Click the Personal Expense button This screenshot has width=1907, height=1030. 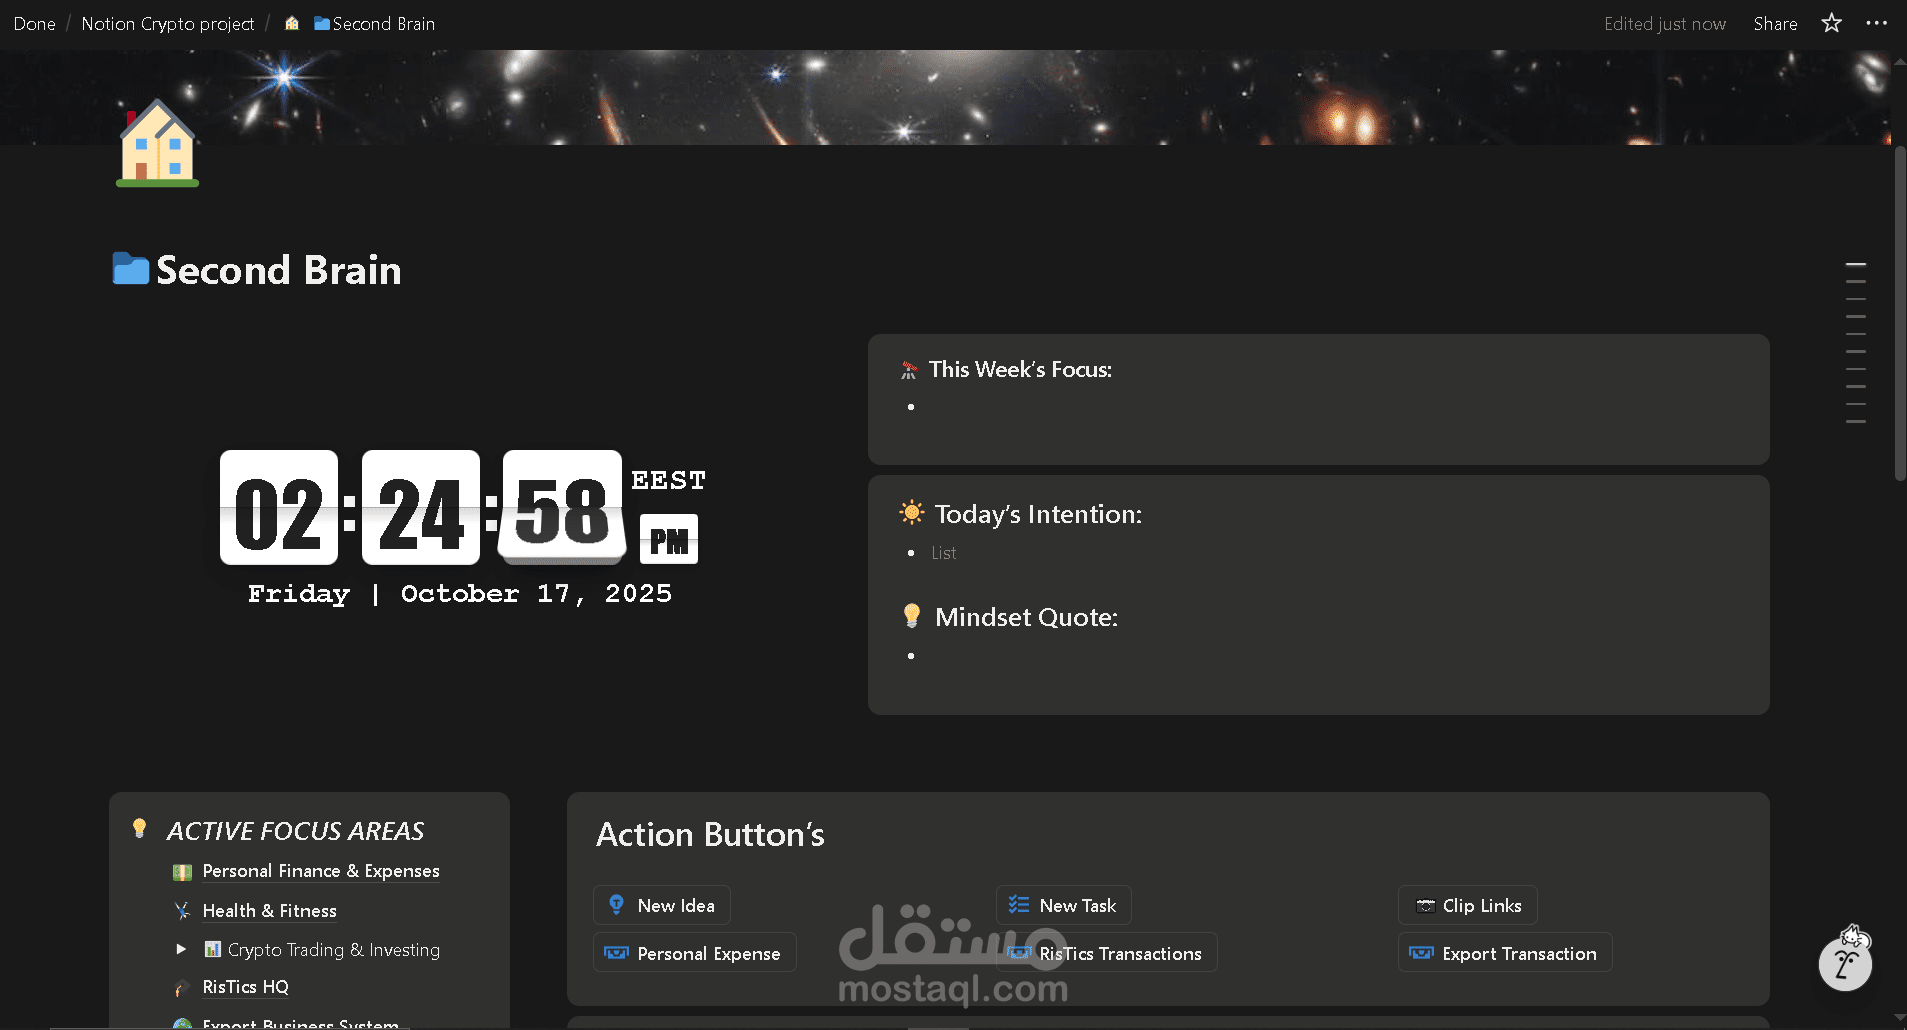coord(695,953)
